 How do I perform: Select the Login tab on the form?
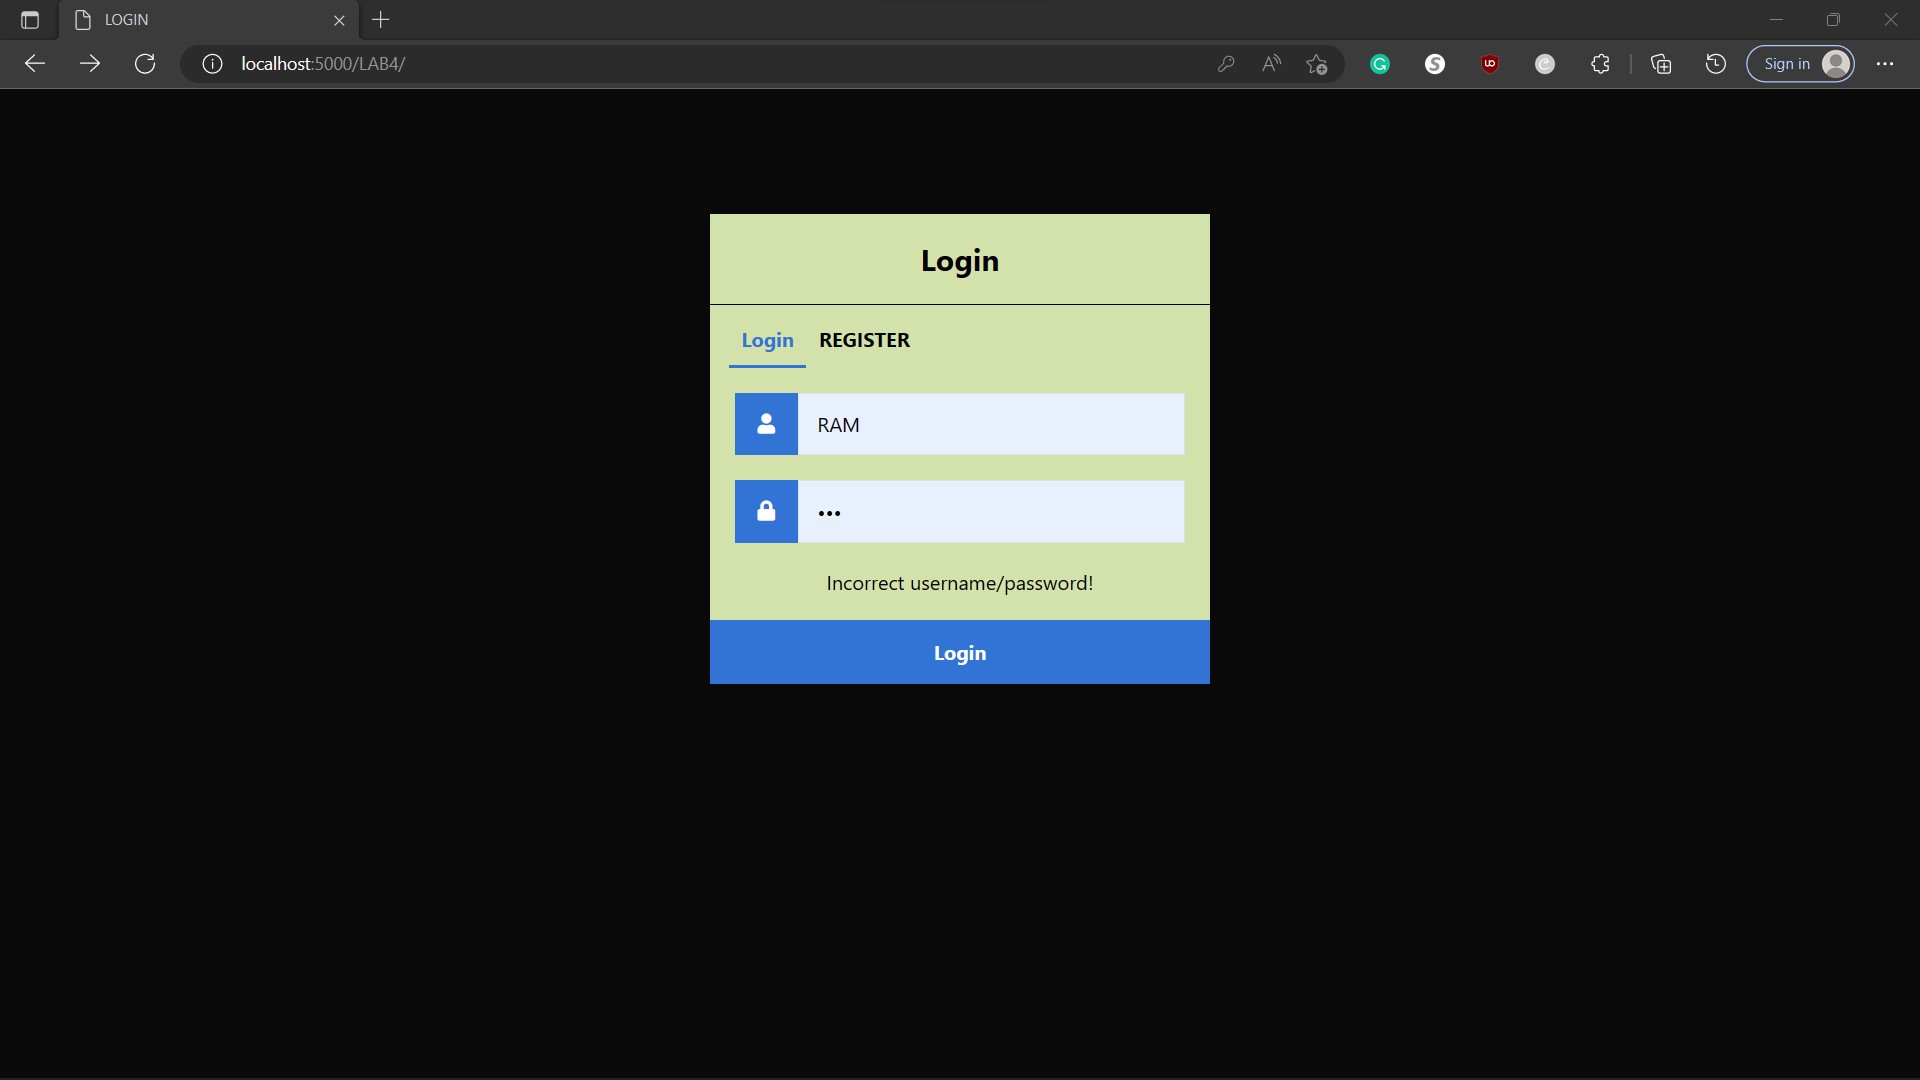[767, 340]
